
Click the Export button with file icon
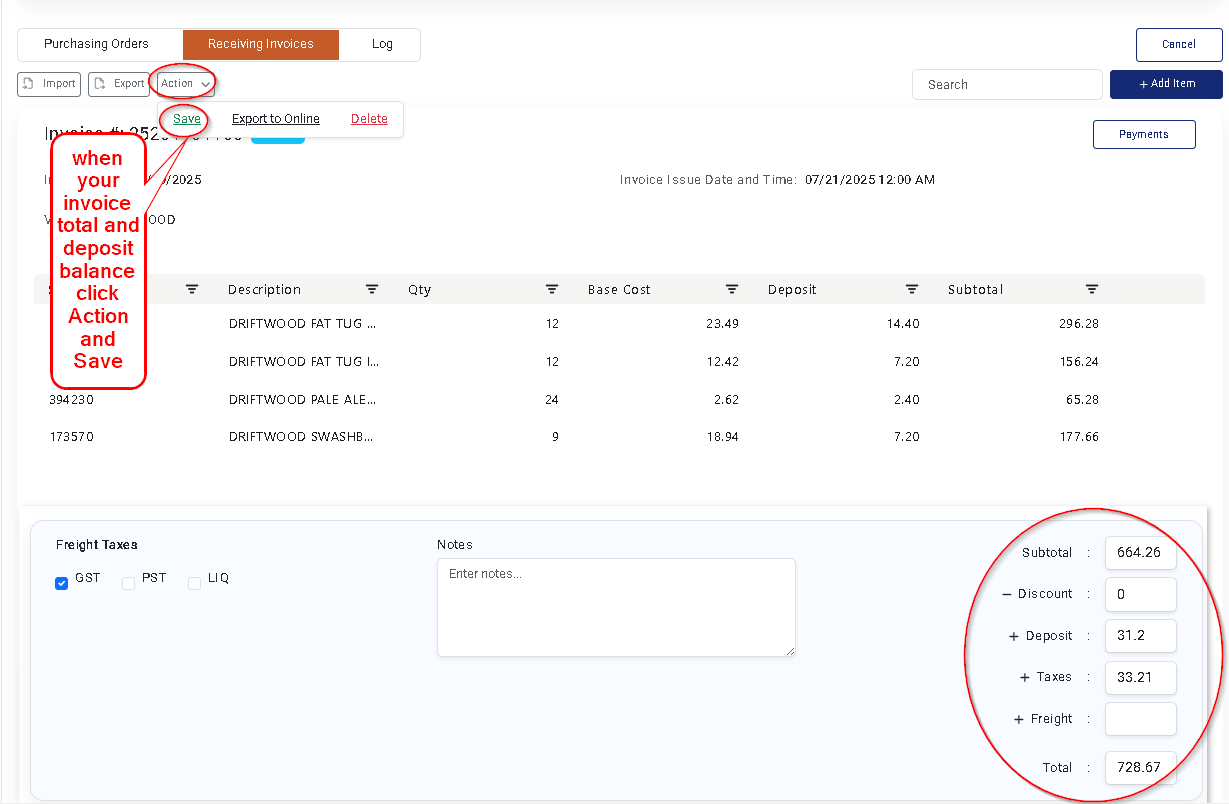coord(119,84)
